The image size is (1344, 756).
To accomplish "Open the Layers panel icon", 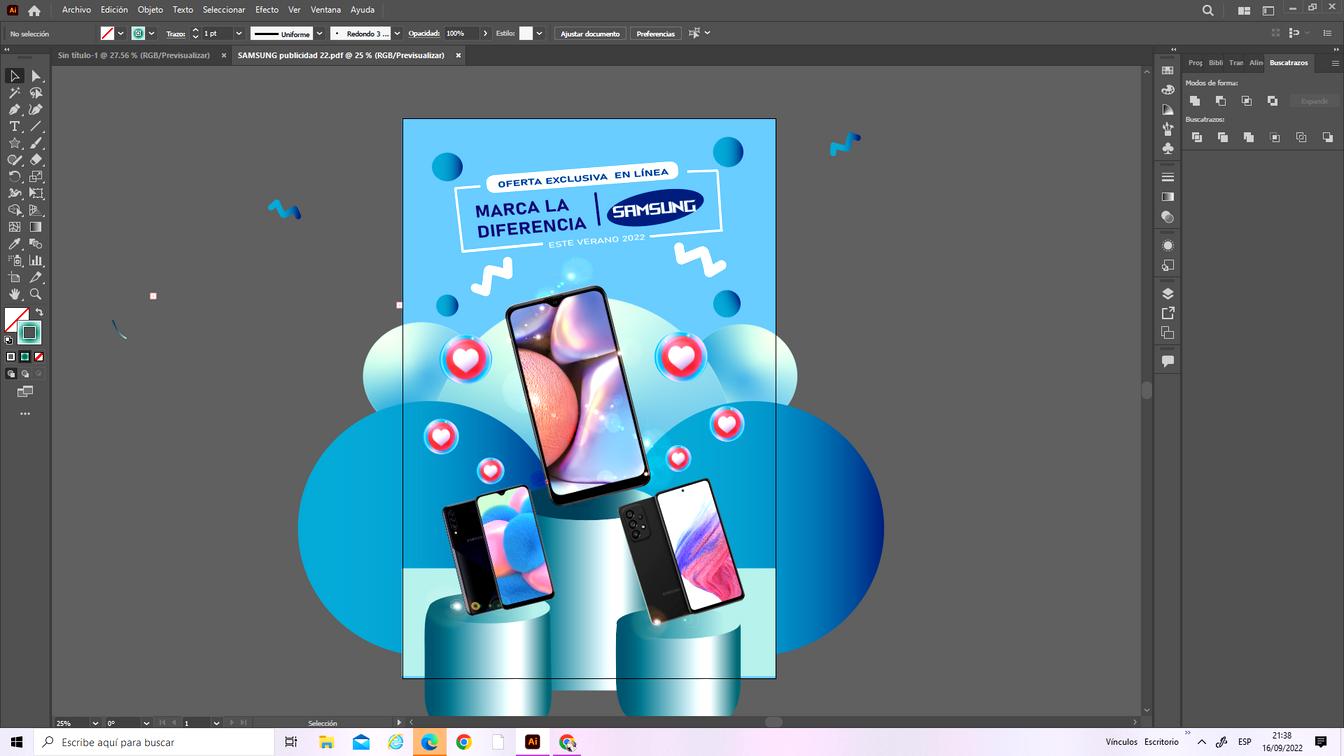I will (x=1167, y=294).
